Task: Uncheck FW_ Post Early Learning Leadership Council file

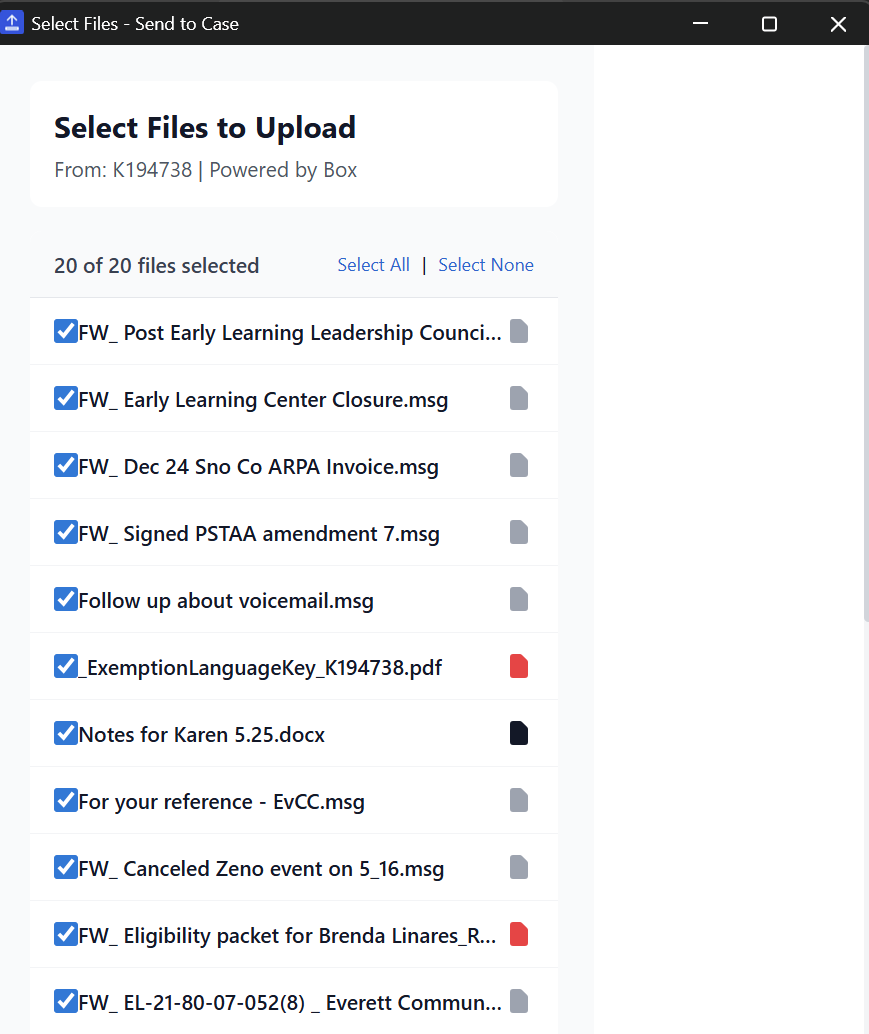Action: [x=65, y=331]
